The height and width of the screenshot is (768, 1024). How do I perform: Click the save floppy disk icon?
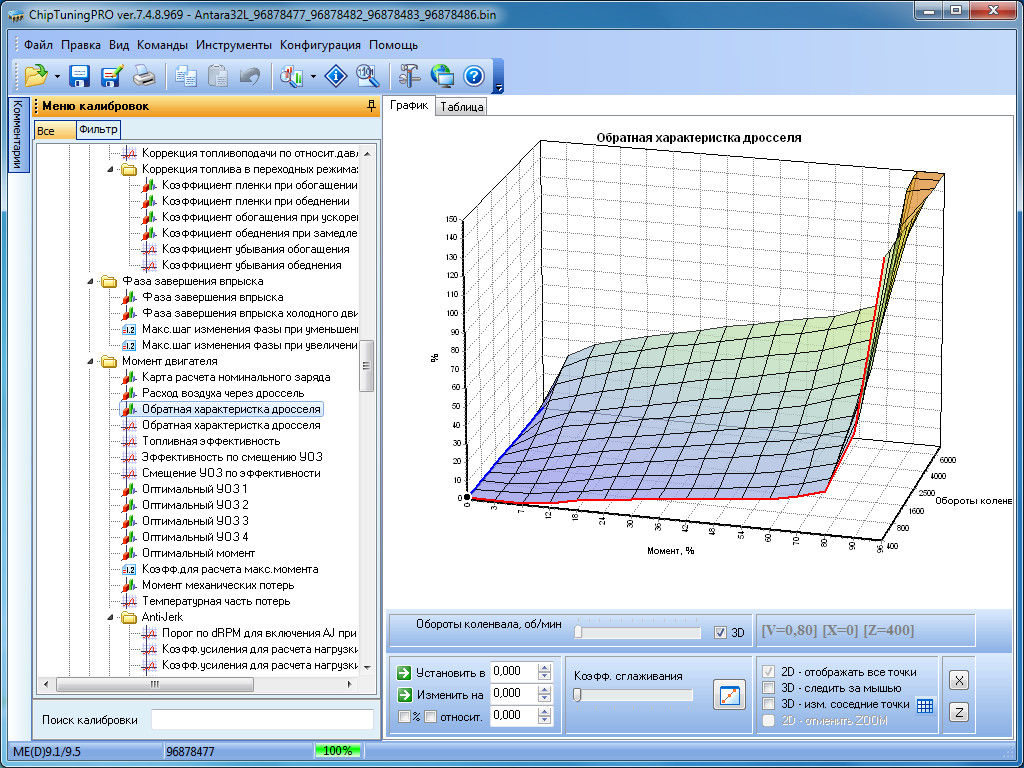(80, 75)
